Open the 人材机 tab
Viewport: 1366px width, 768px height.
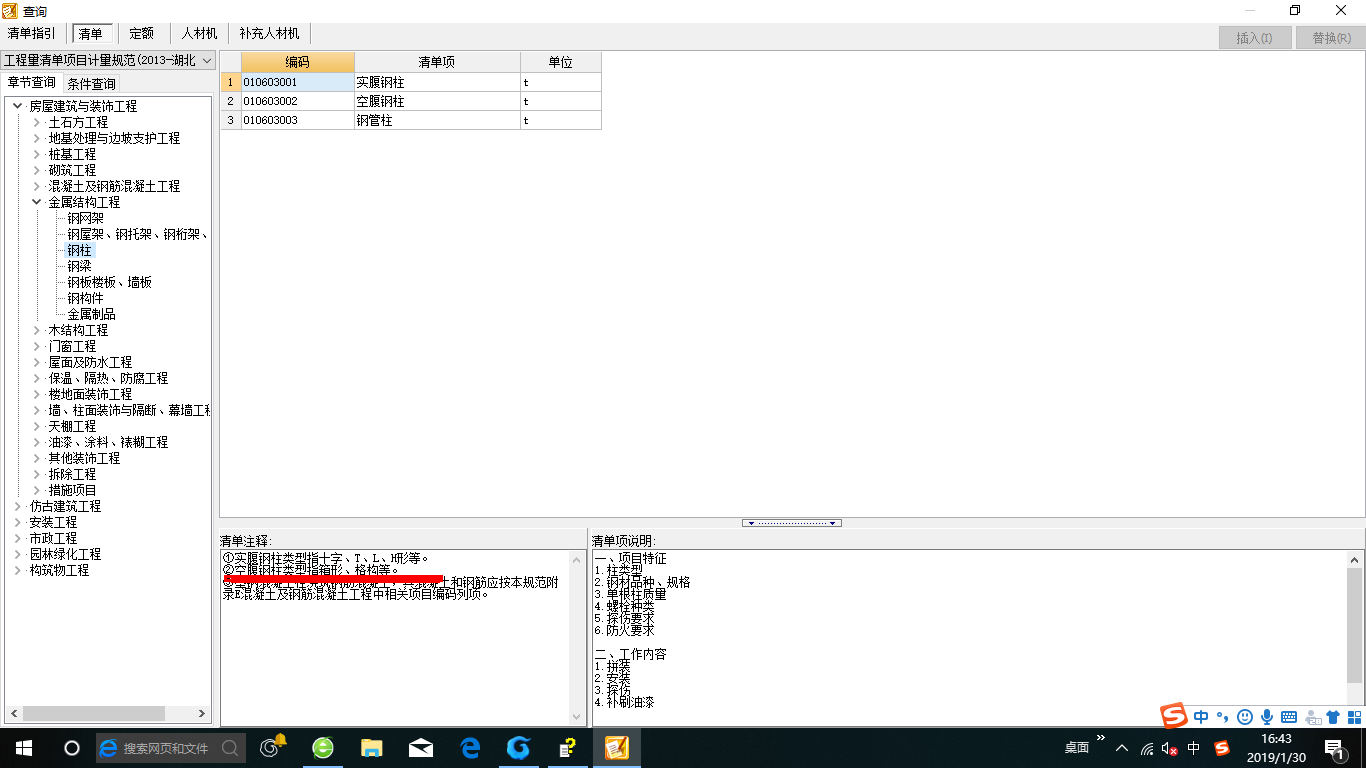[199, 34]
